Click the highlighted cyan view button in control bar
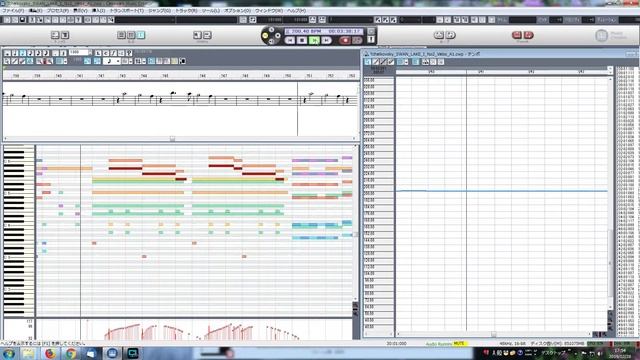Screen dimensions: 640x360 (x=141, y=35)
